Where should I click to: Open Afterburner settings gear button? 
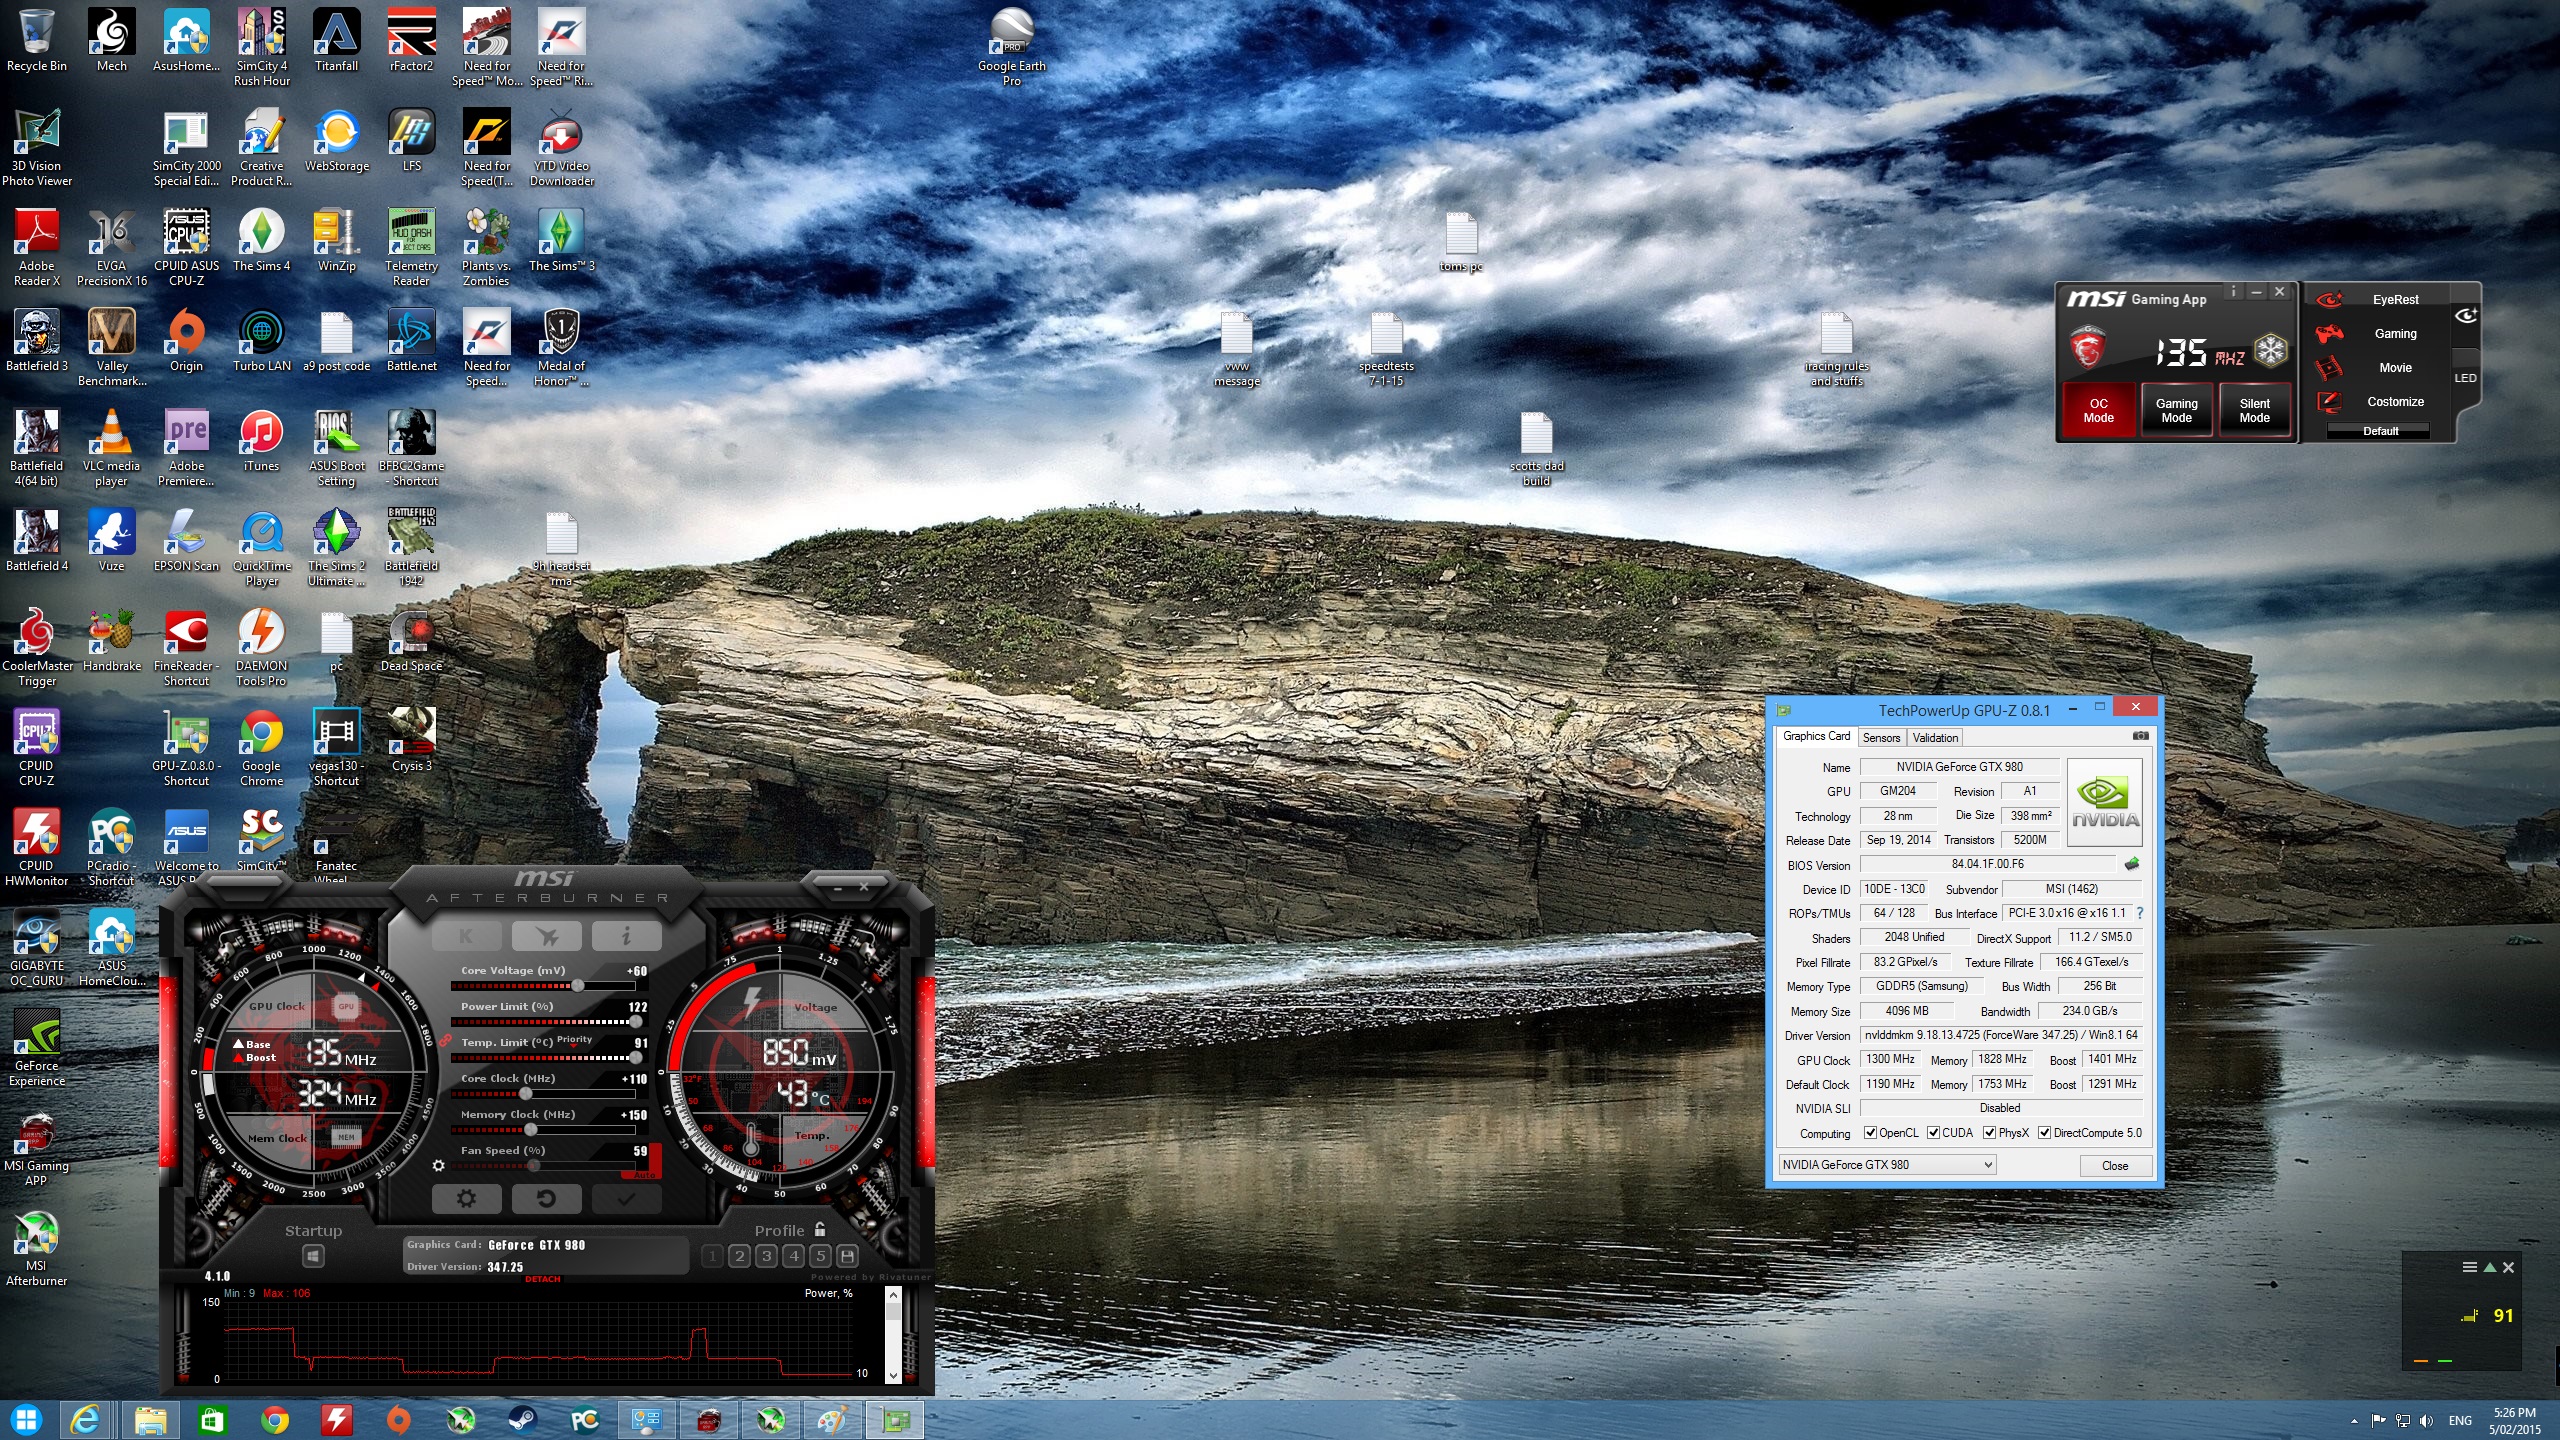466,1198
